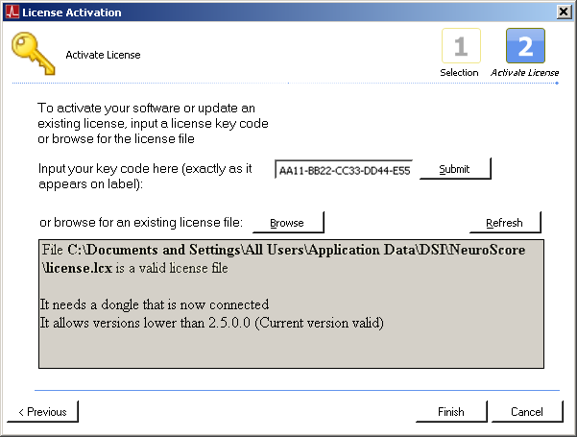Click the Activate License step label
The image size is (579, 439).
(525, 73)
